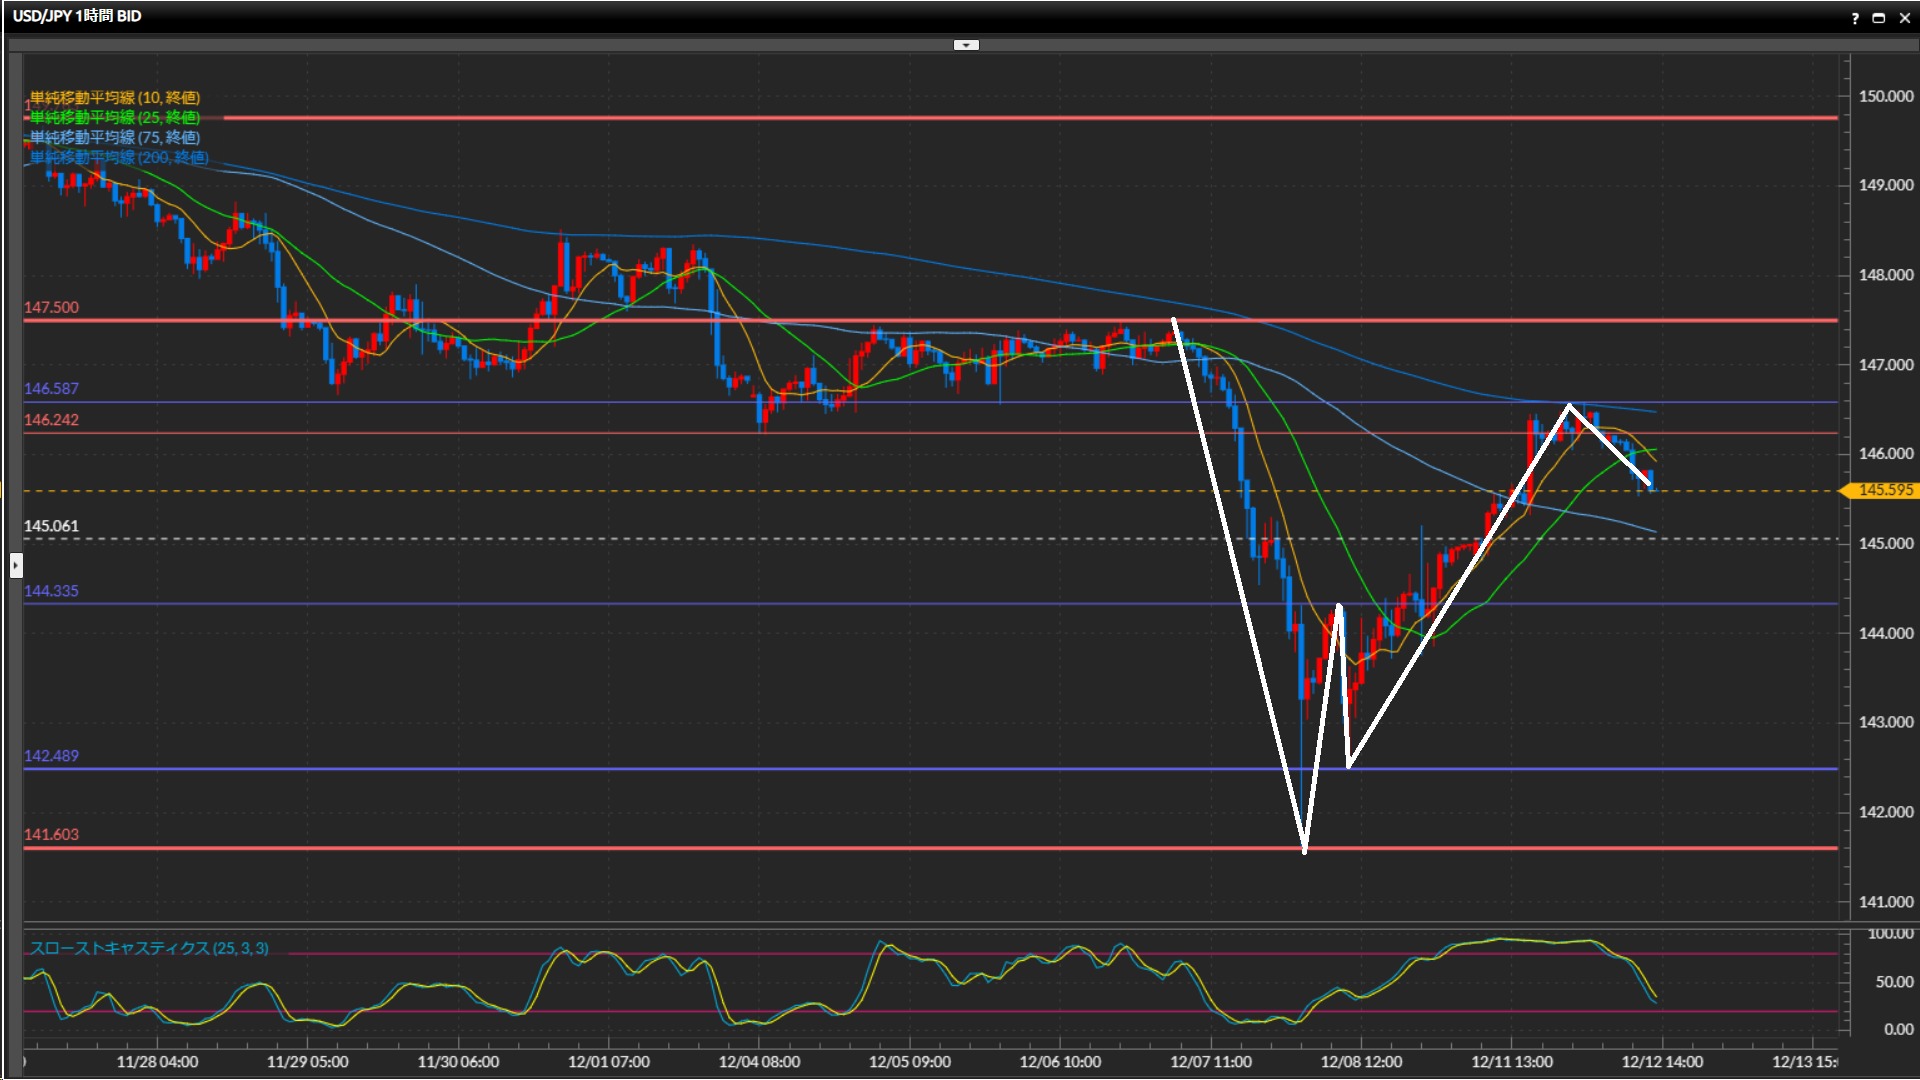Image resolution: width=1920 pixels, height=1080 pixels.
Task: Select the 141.603 red support line label
Action: point(51,834)
